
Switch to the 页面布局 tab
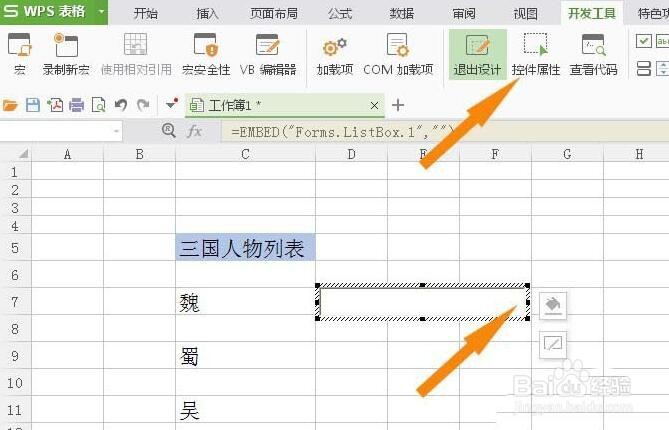click(274, 14)
